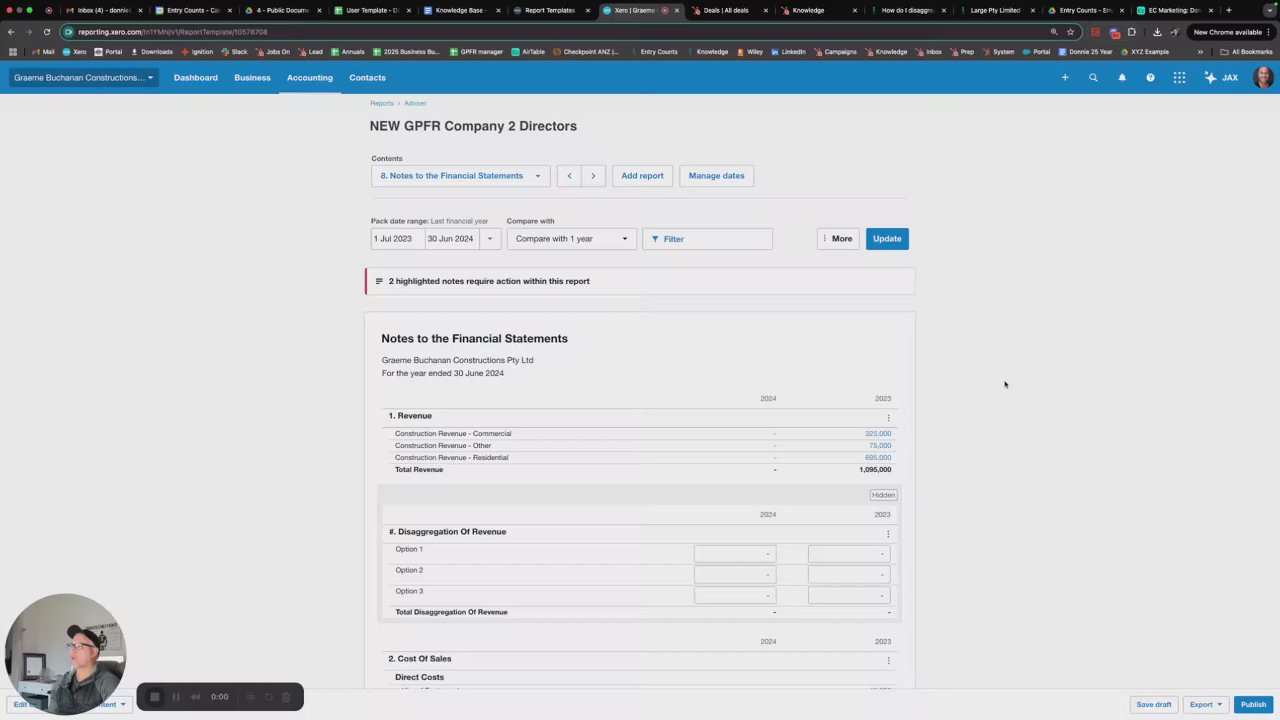Open the JAX assistant icon

[x=1221, y=77]
